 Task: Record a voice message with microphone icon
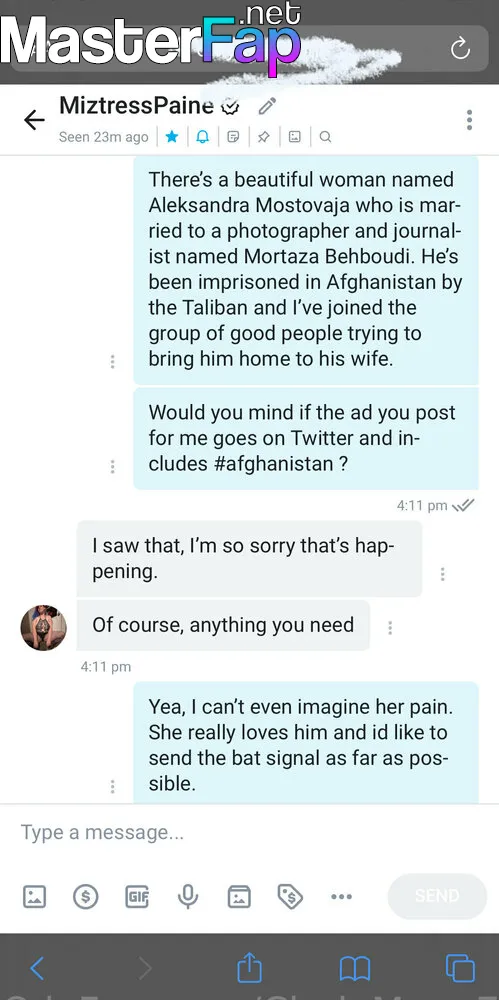pos(188,897)
